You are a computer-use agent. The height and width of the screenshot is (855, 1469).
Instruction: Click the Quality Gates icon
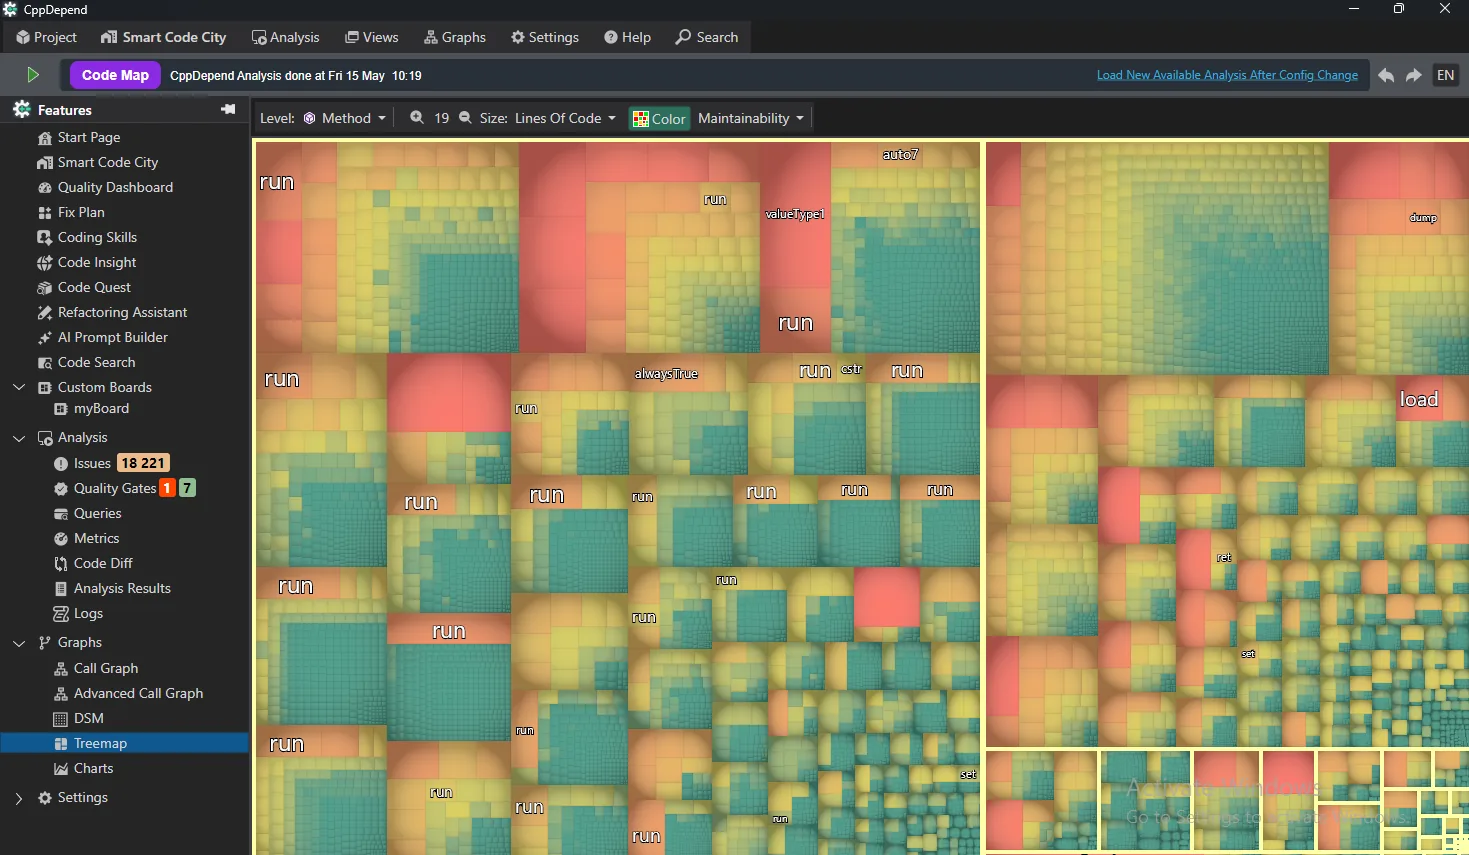click(60, 489)
